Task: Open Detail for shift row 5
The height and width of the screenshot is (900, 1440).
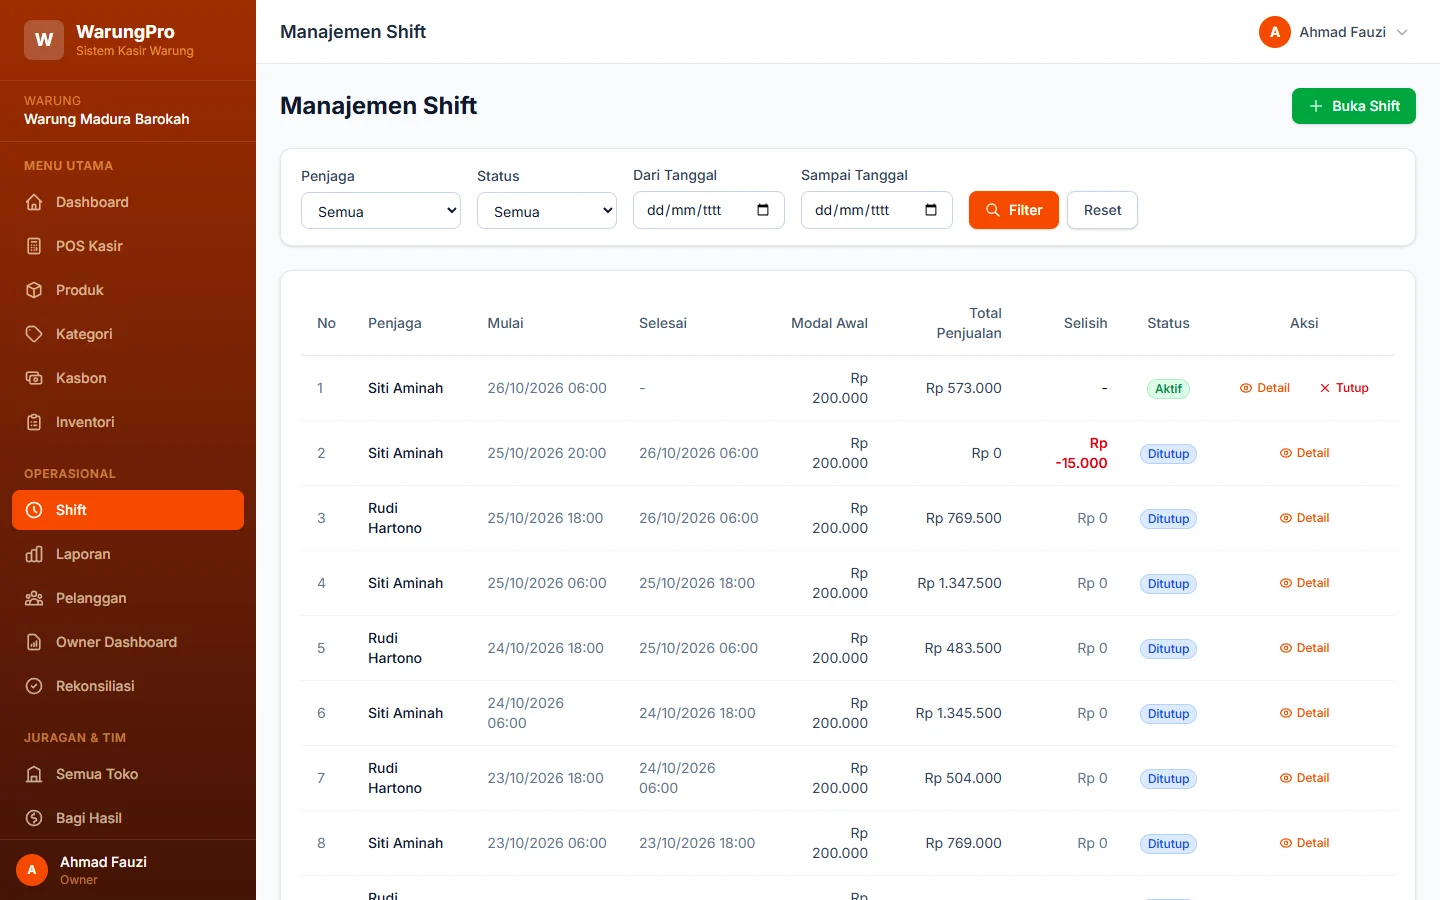Action: pyautogui.click(x=1304, y=648)
